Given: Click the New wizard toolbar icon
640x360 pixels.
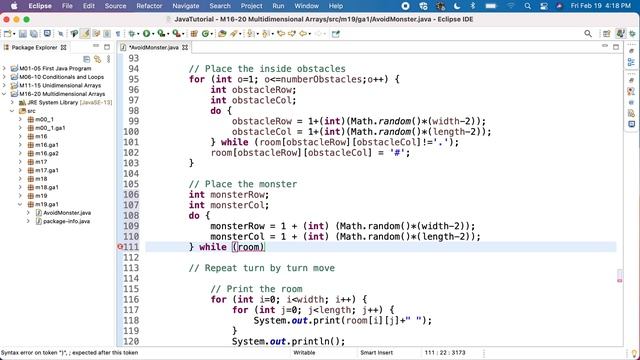Looking at the screenshot, I should pos(7,34).
